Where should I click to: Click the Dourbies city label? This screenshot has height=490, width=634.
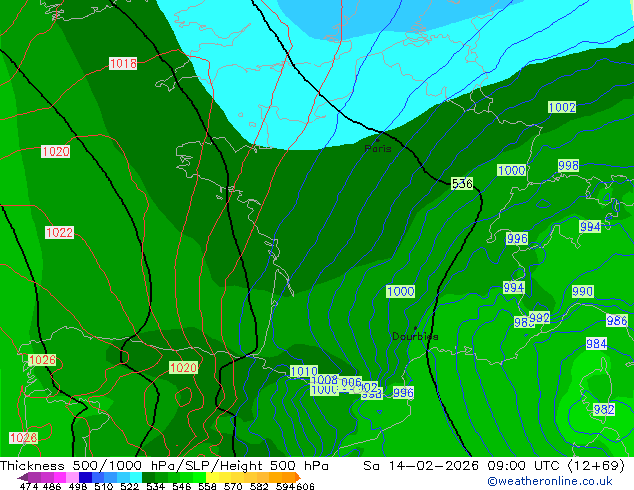[x=415, y=336]
